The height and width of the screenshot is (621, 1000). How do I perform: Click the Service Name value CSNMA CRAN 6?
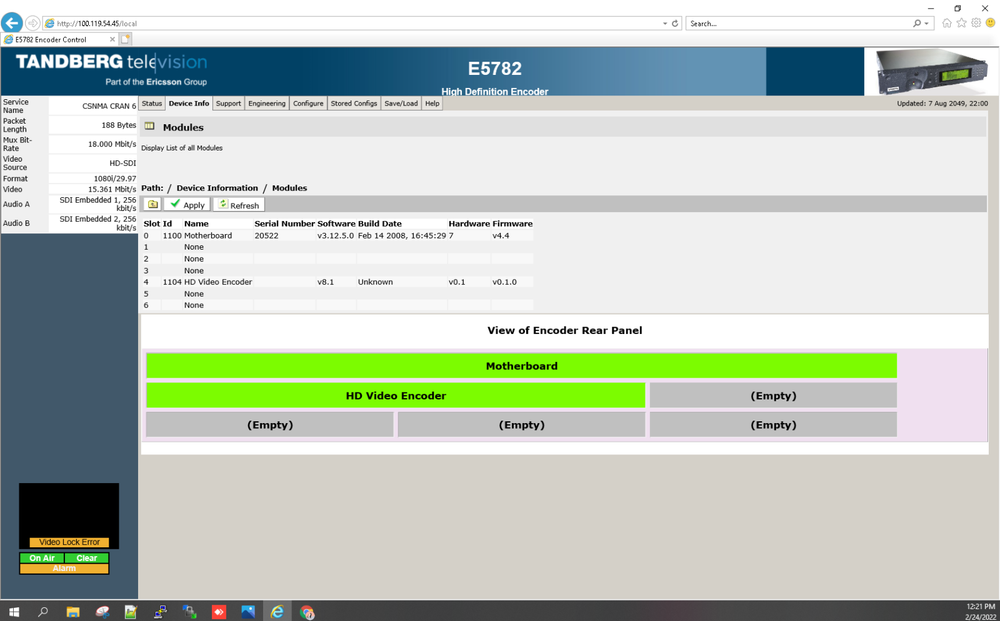(109, 106)
